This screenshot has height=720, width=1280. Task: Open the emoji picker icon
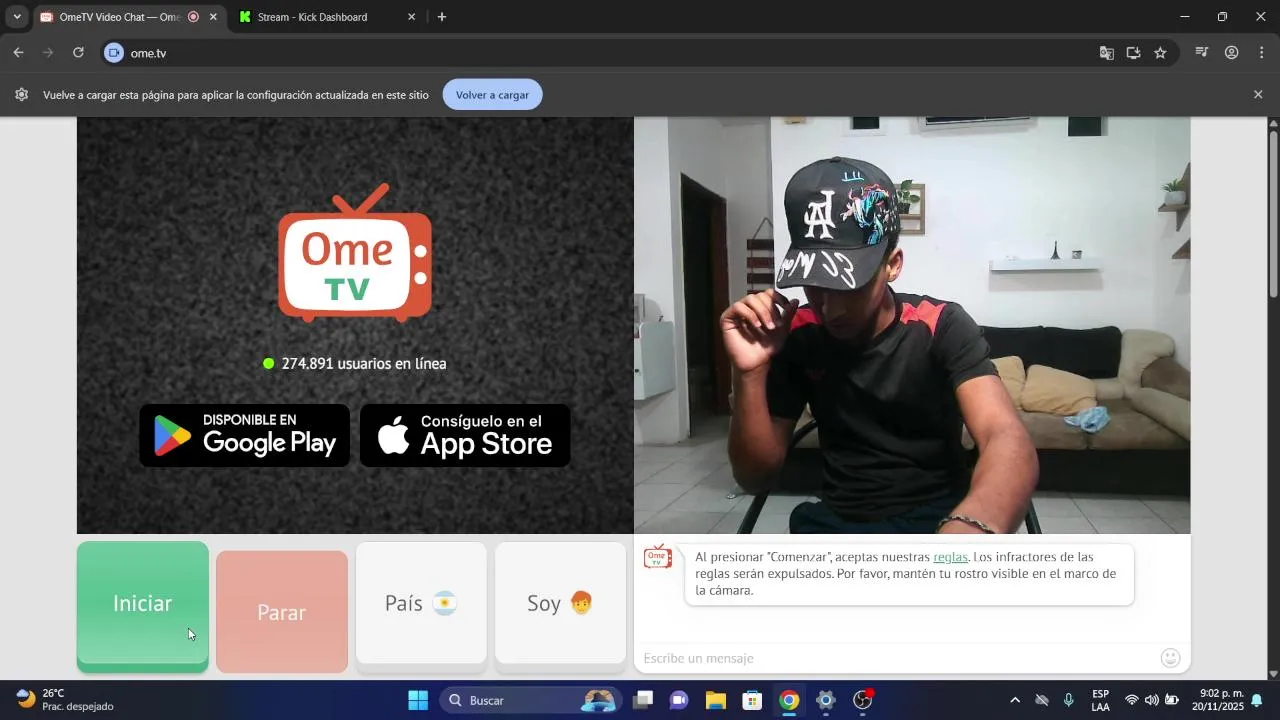[x=1171, y=658]
